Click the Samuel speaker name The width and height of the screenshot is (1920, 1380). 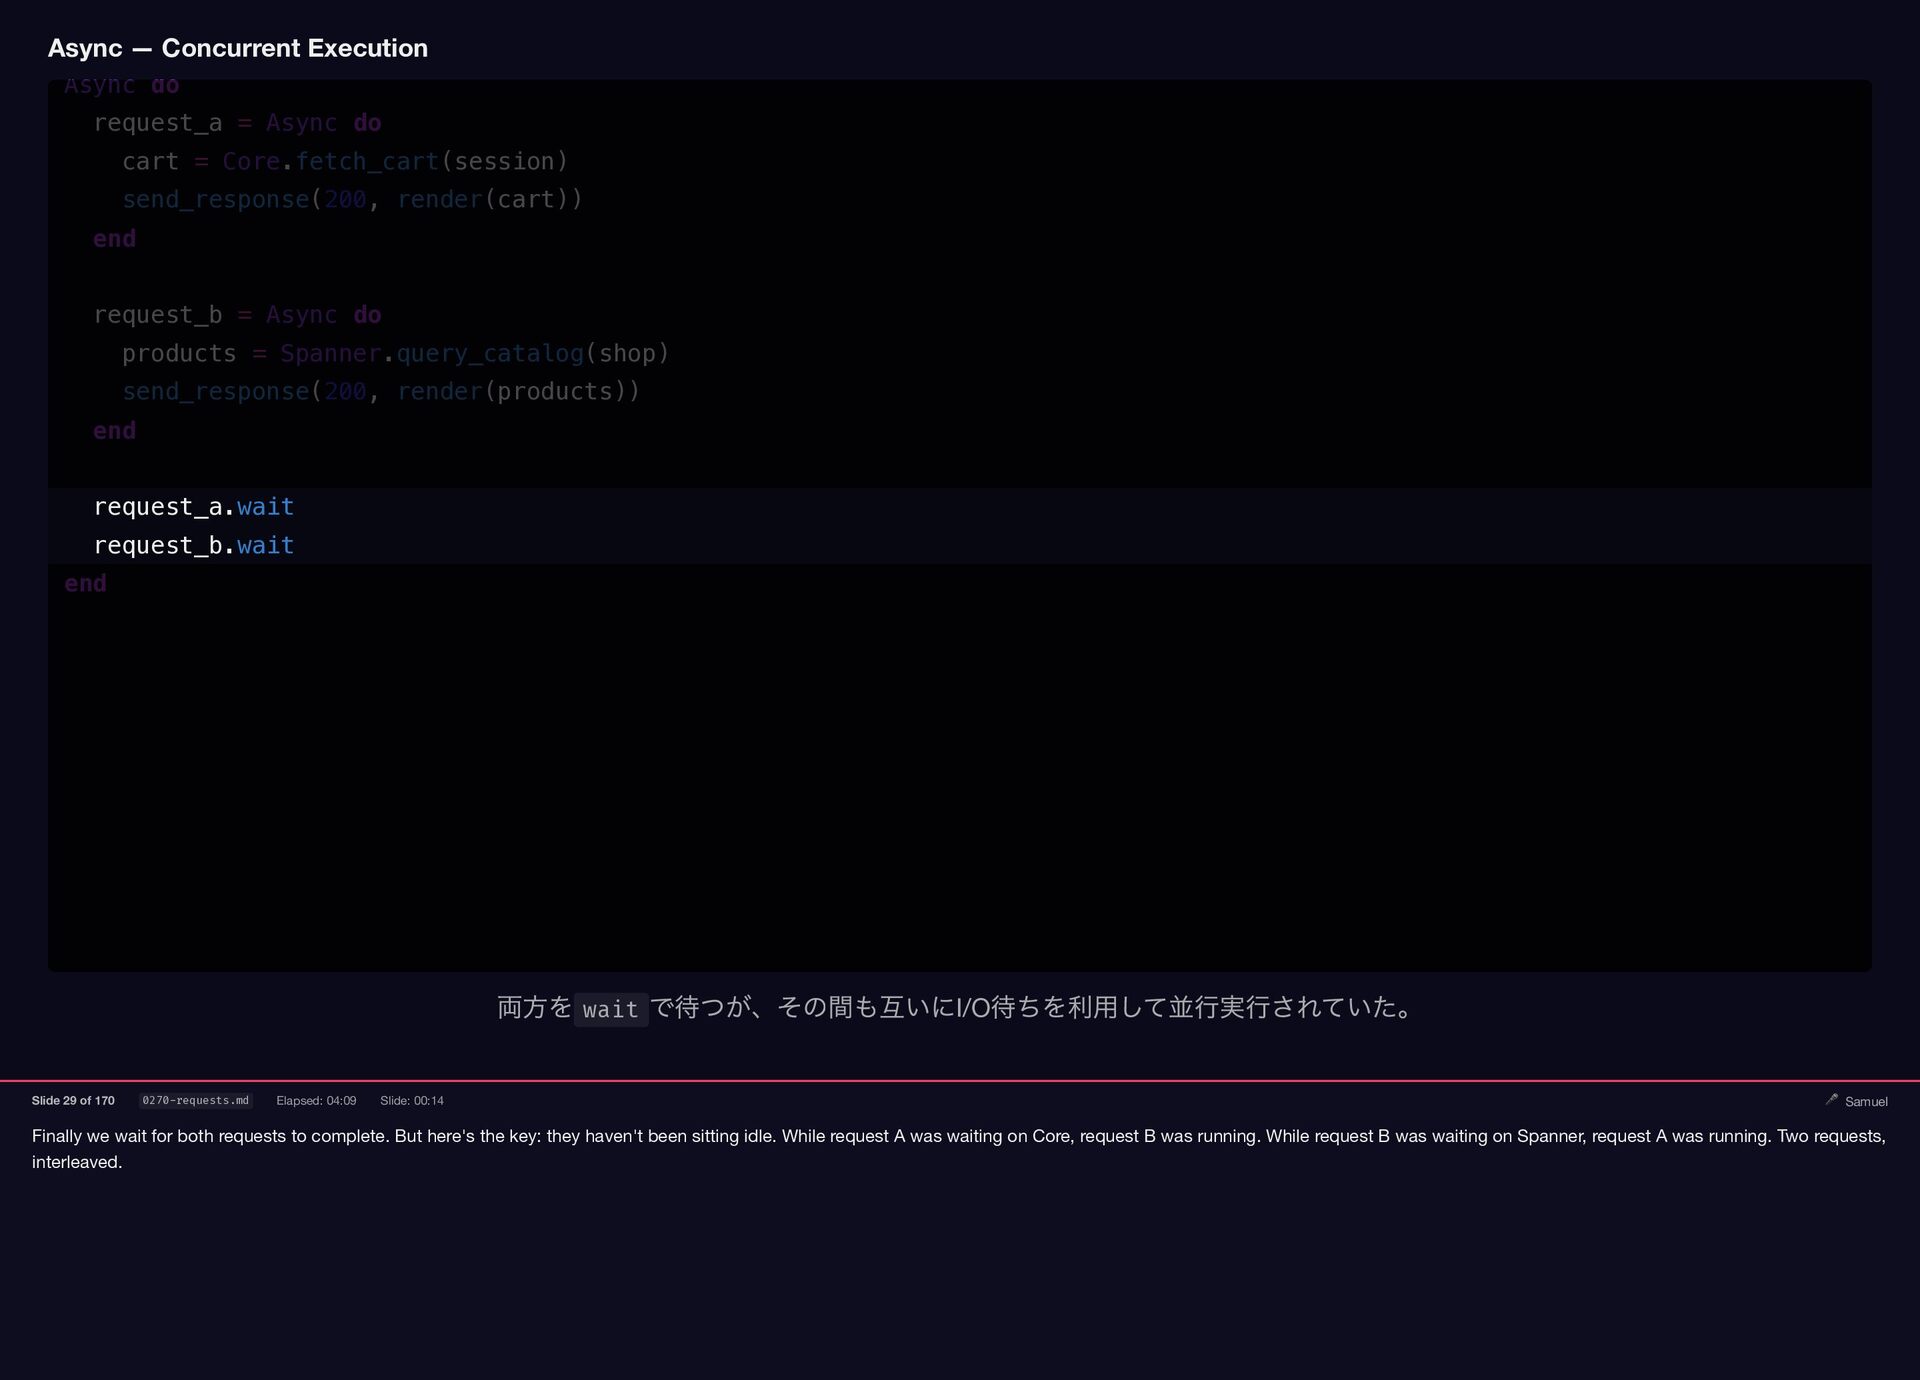click(x=1866, y=1101)
